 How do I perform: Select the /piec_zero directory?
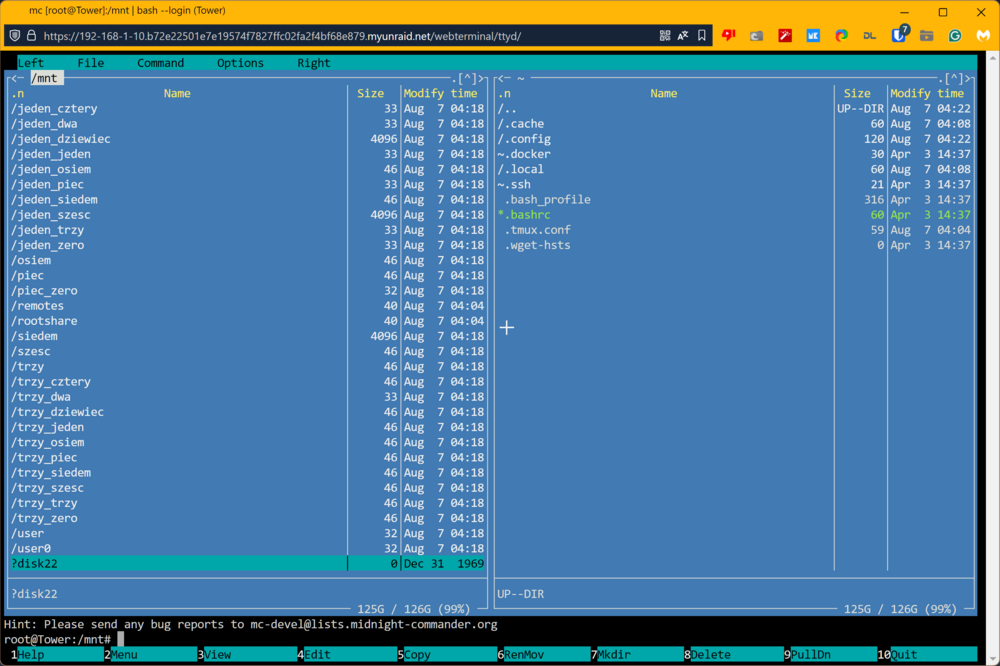247,290
